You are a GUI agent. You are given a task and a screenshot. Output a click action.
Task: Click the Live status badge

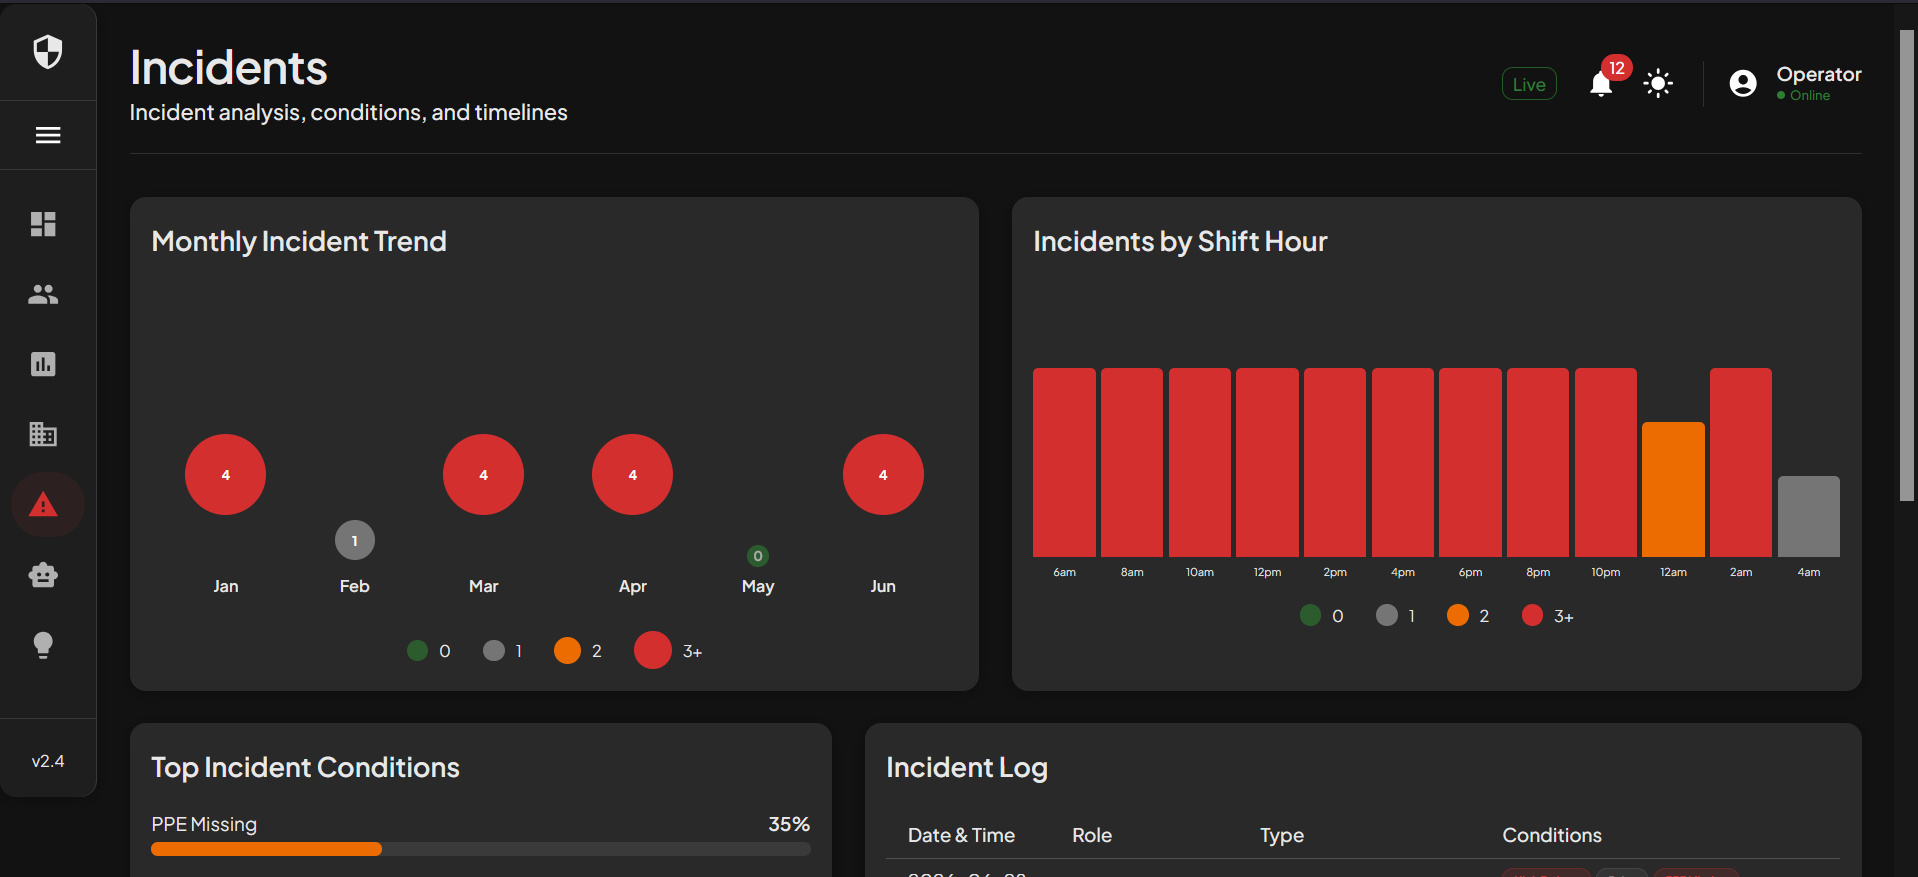click(1529, 84)
